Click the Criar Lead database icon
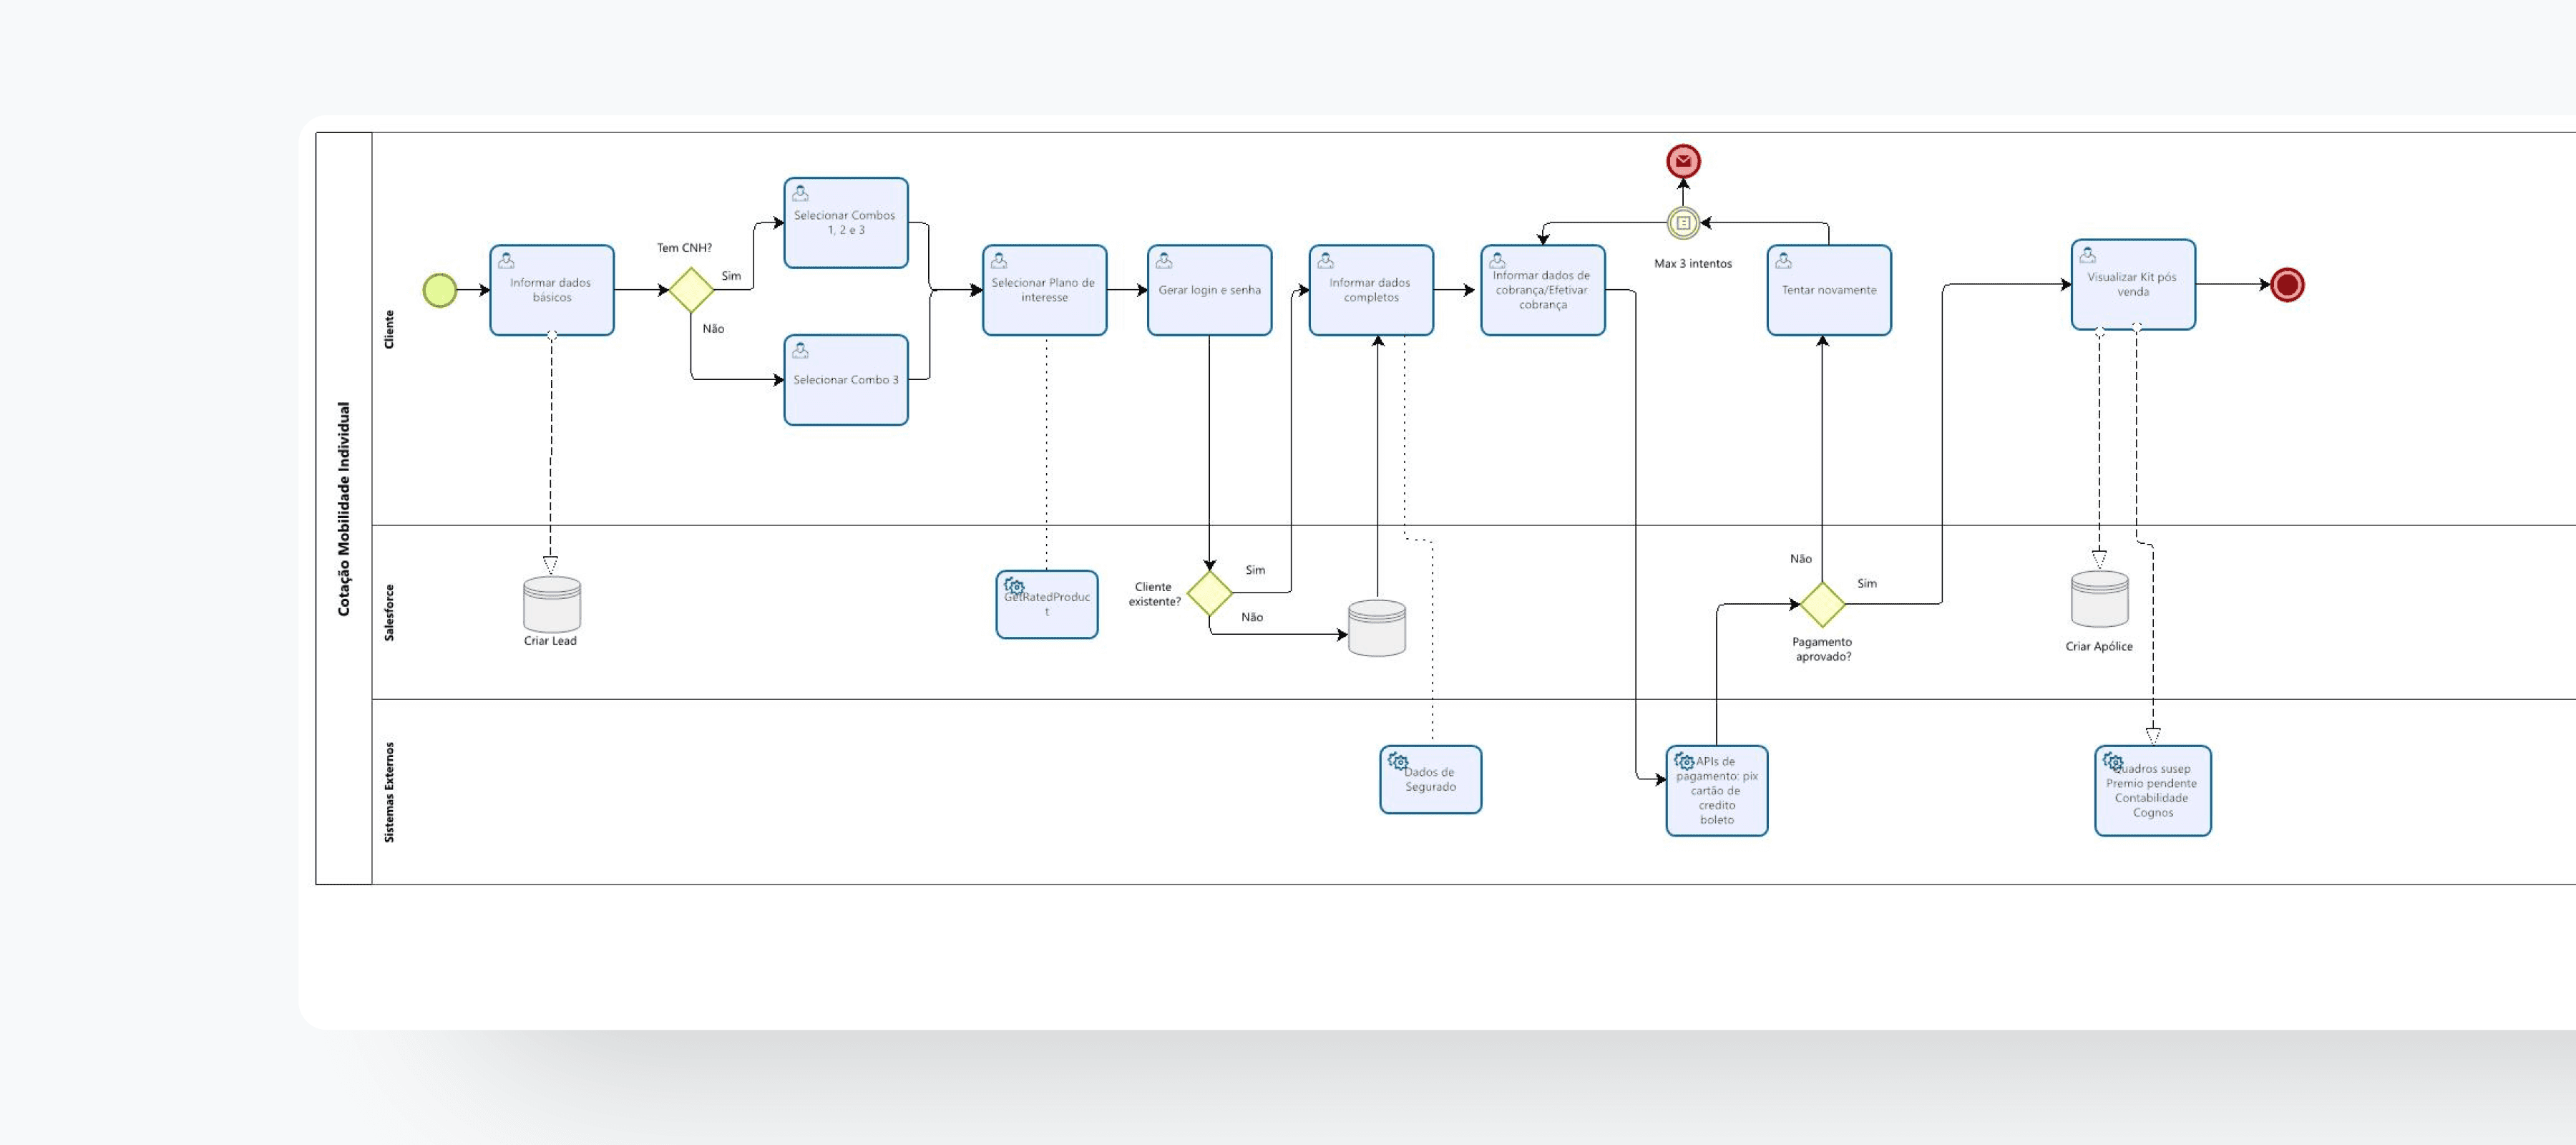2576x1145 pixels. [x=552, y=603]
